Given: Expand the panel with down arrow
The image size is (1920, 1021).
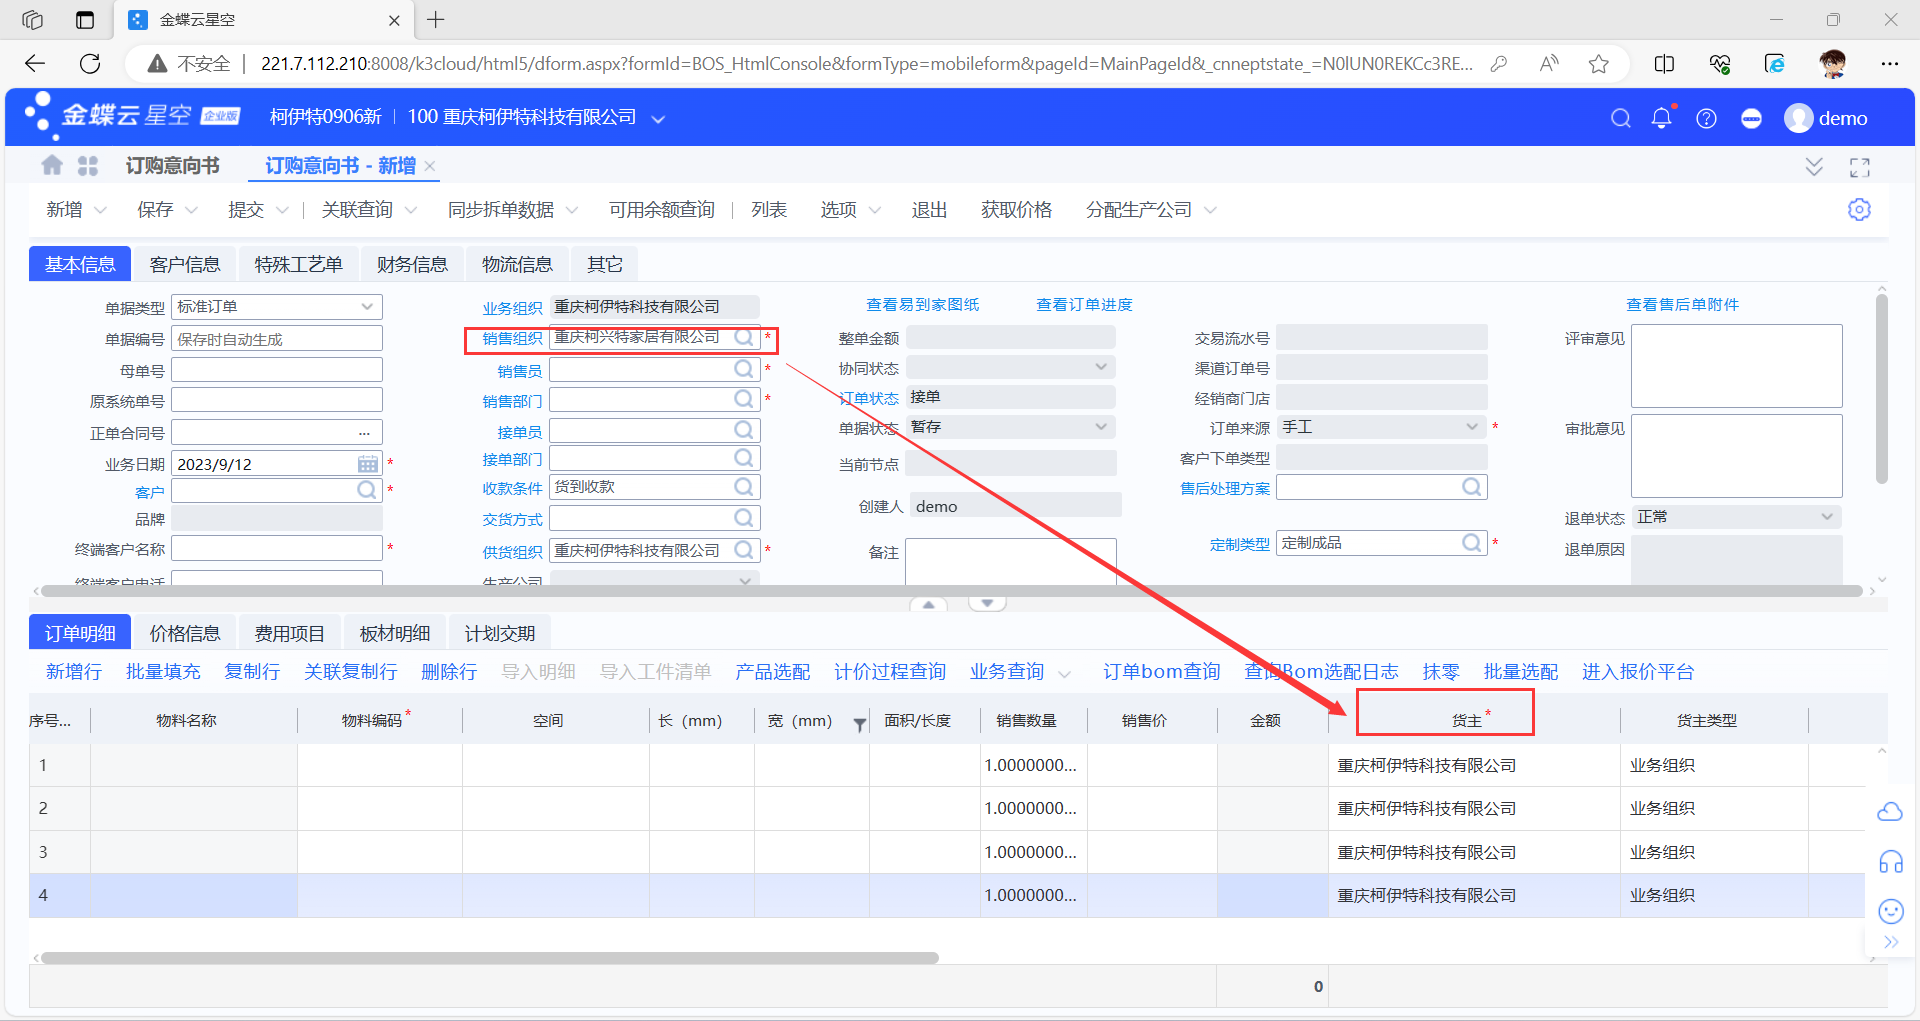Looking at the screenshot, I should [987, 604].
